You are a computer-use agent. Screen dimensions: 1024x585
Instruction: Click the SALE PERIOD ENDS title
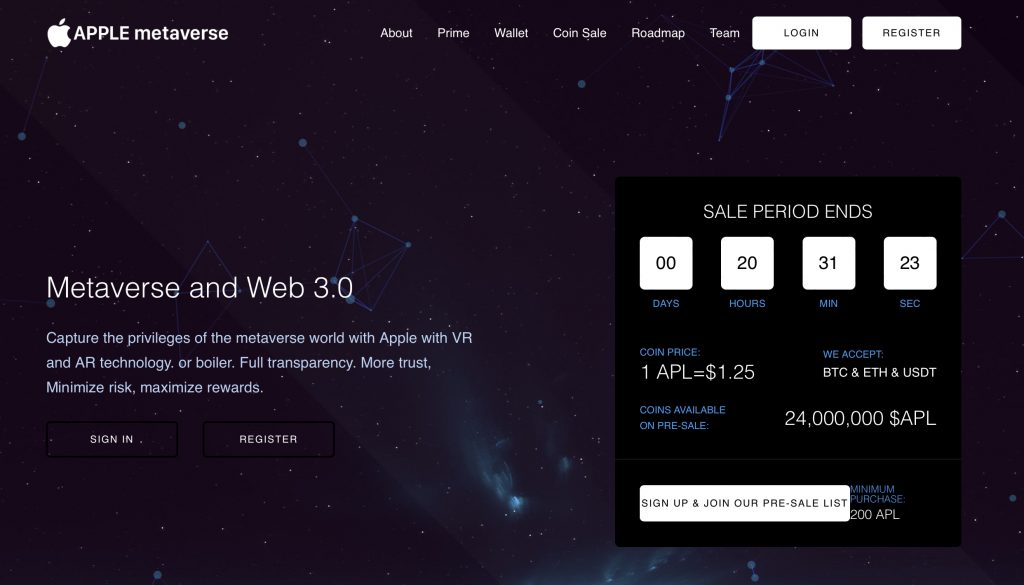tap(788, 212)
